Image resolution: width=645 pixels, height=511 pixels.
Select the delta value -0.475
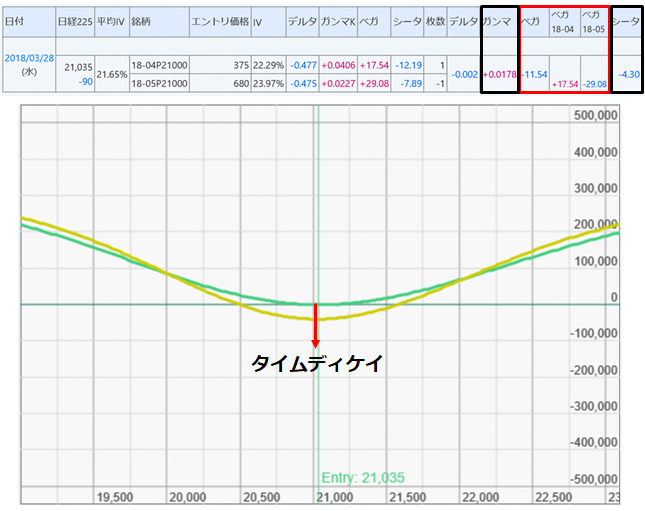point(303,84)
